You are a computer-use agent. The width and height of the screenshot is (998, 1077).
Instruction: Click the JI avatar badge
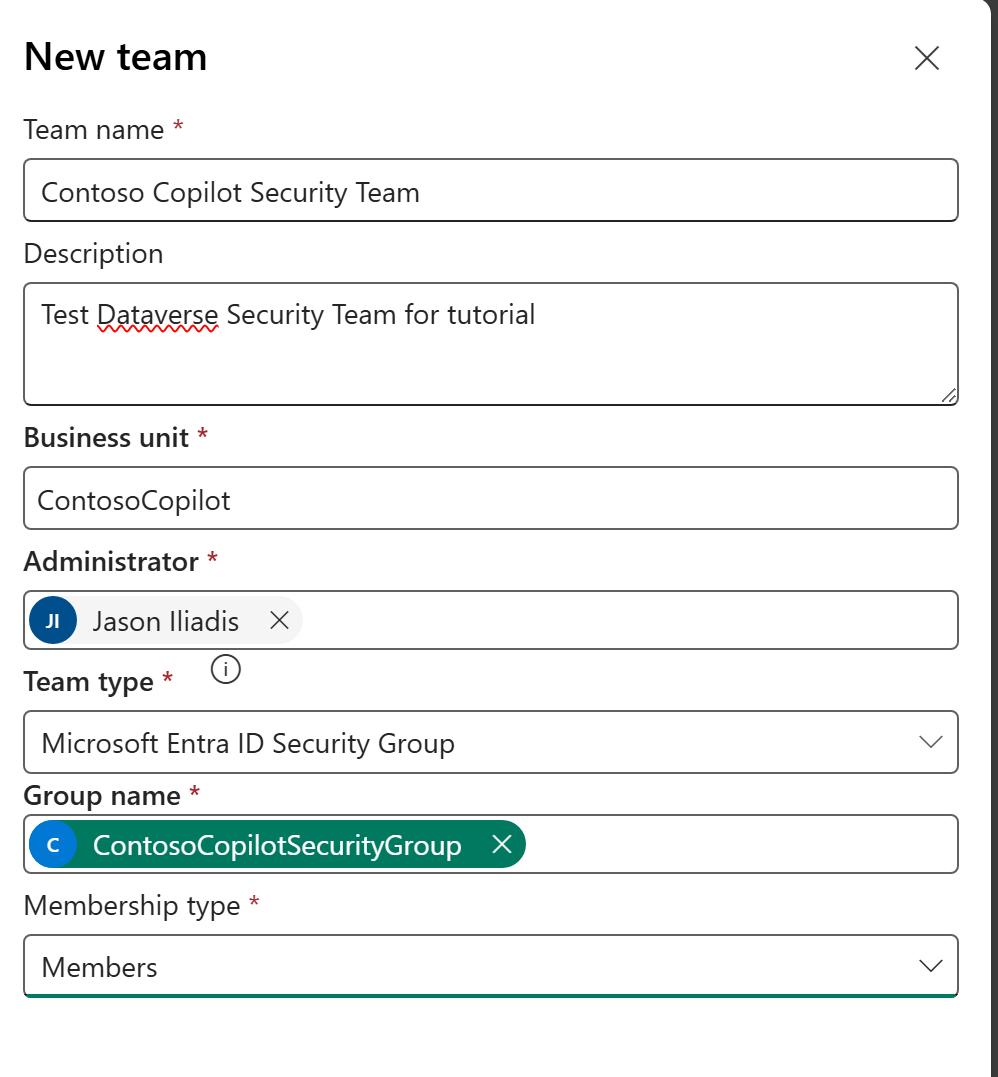pos(53,621)
